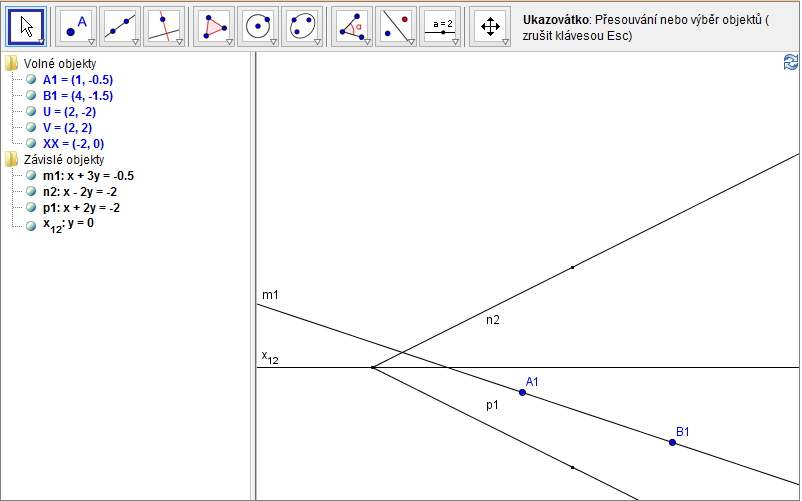Select the New Point tool

click(x=76, y=26)
